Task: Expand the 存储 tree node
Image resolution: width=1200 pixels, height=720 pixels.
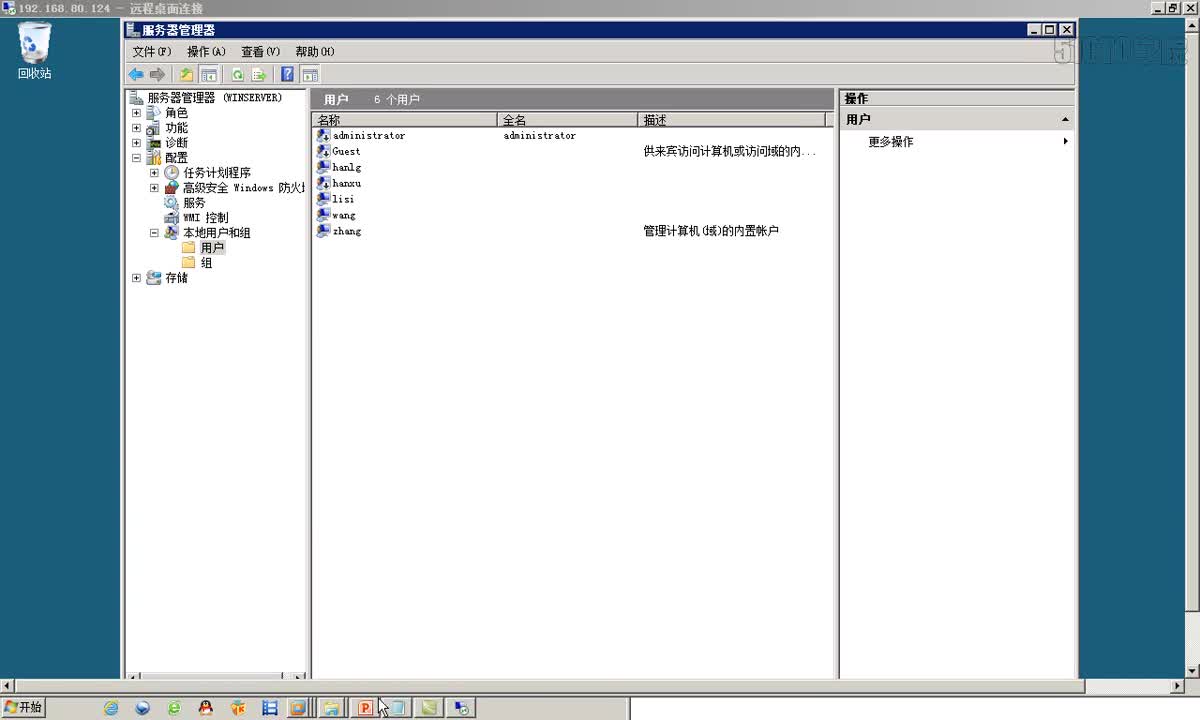Action: coord(136,278)
